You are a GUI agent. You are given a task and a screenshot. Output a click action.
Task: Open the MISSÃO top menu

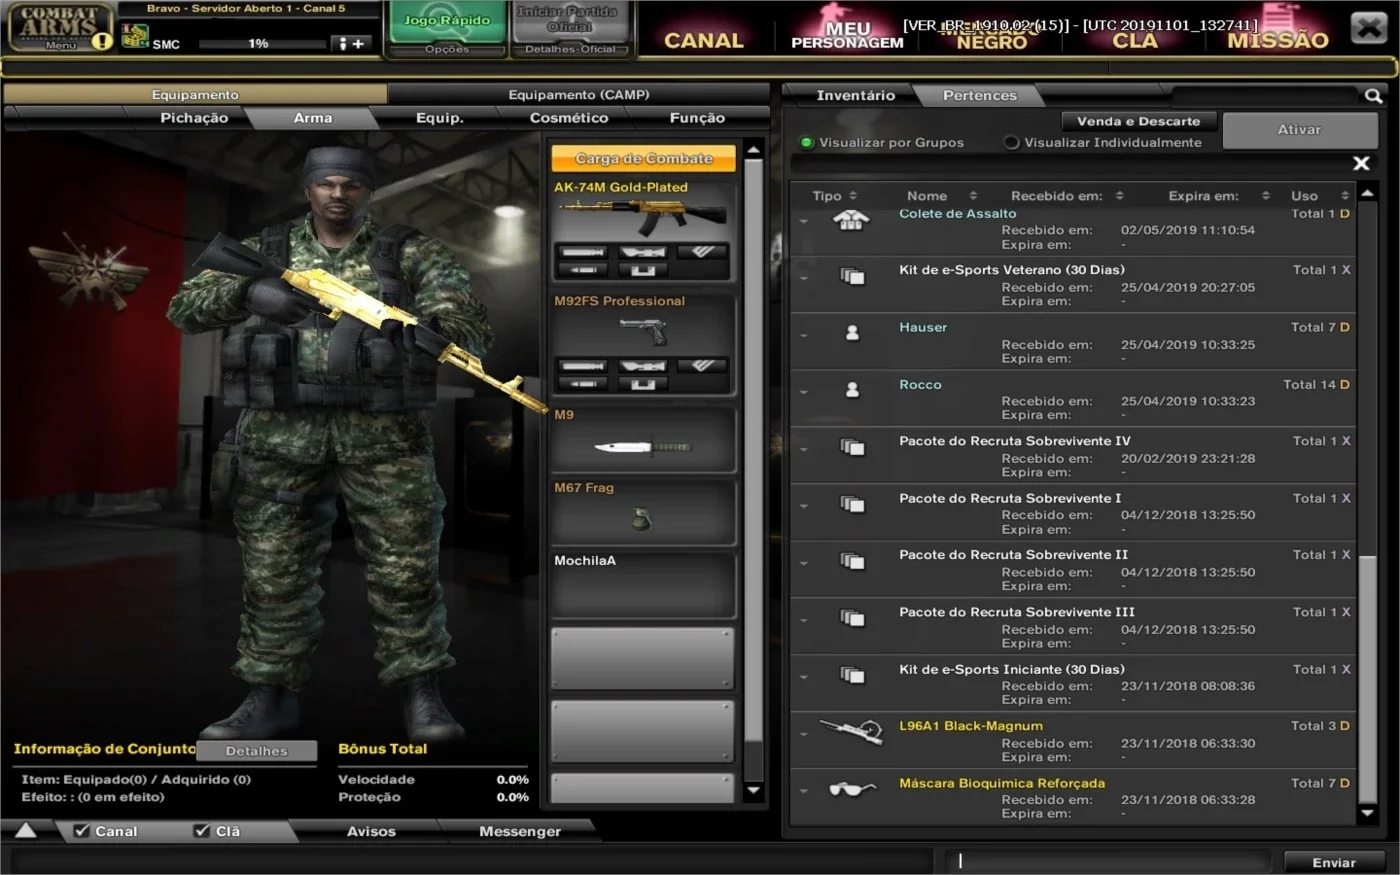tap(1278, 41)
